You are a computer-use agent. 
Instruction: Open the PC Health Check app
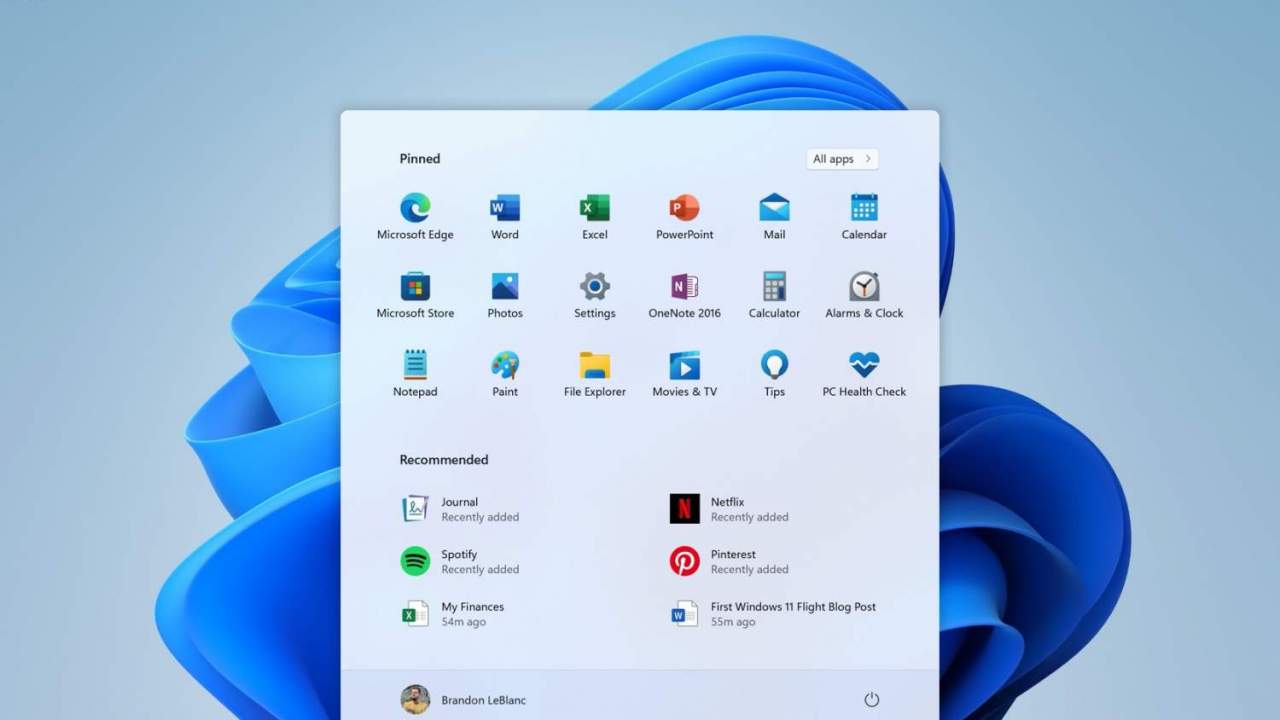[x=864, y=365]
